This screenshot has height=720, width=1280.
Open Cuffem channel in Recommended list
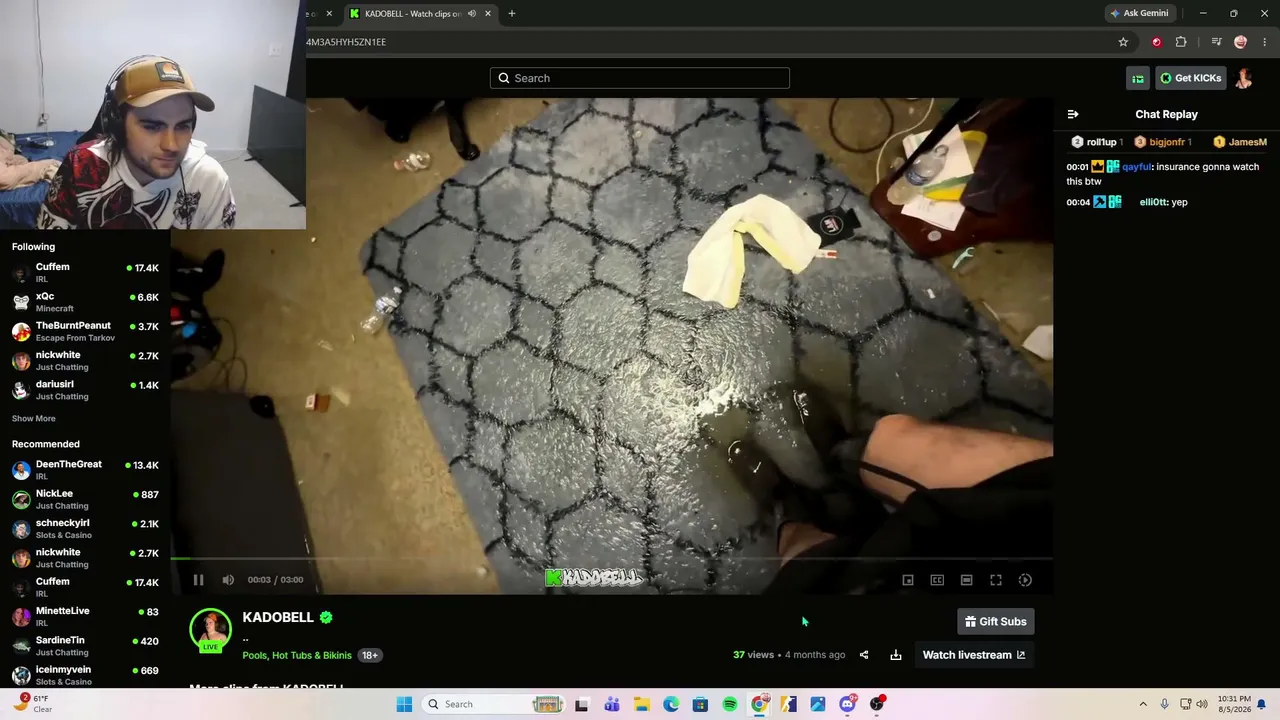tap(85, 587)
